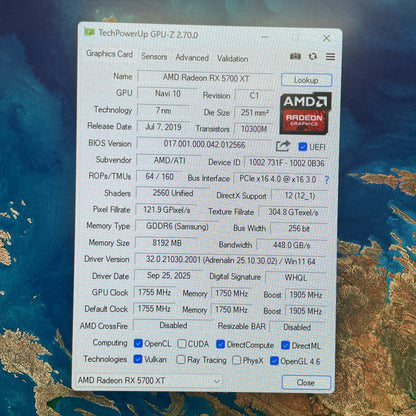Click the Digital Signature value WHQL
Screen dimensions: 416x416
point(296,278)
